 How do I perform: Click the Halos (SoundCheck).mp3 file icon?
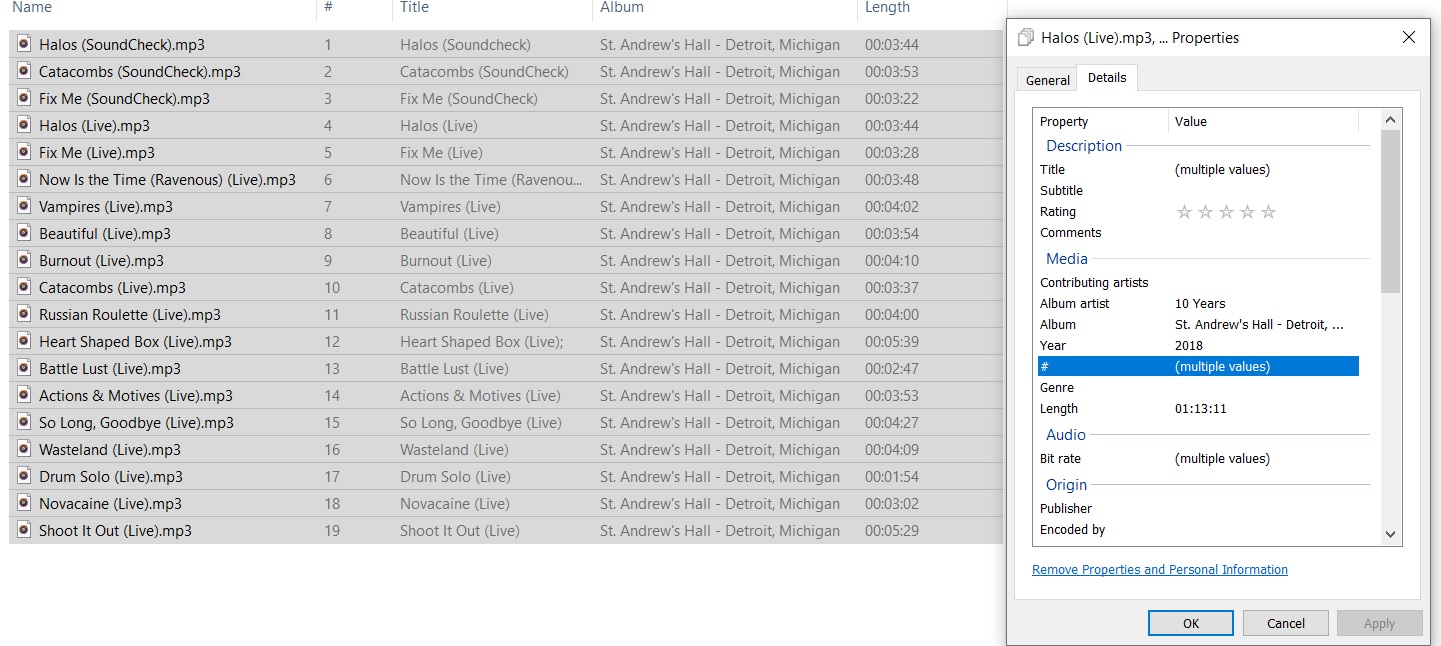[x=25, y=44]
